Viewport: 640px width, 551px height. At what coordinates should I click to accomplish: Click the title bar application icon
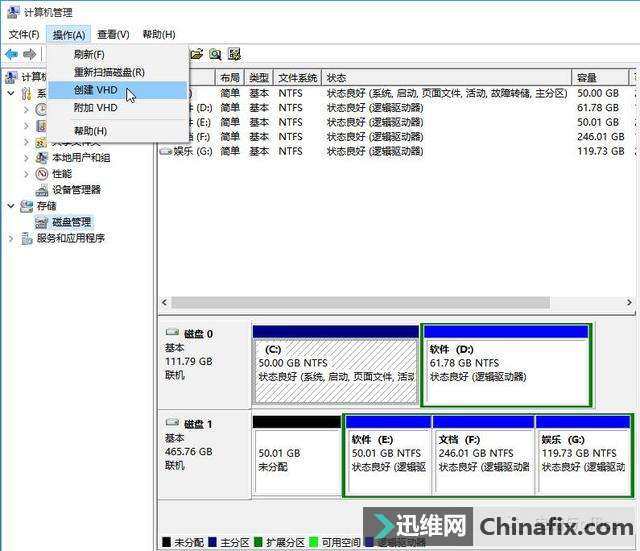click(x=13, y=12)
